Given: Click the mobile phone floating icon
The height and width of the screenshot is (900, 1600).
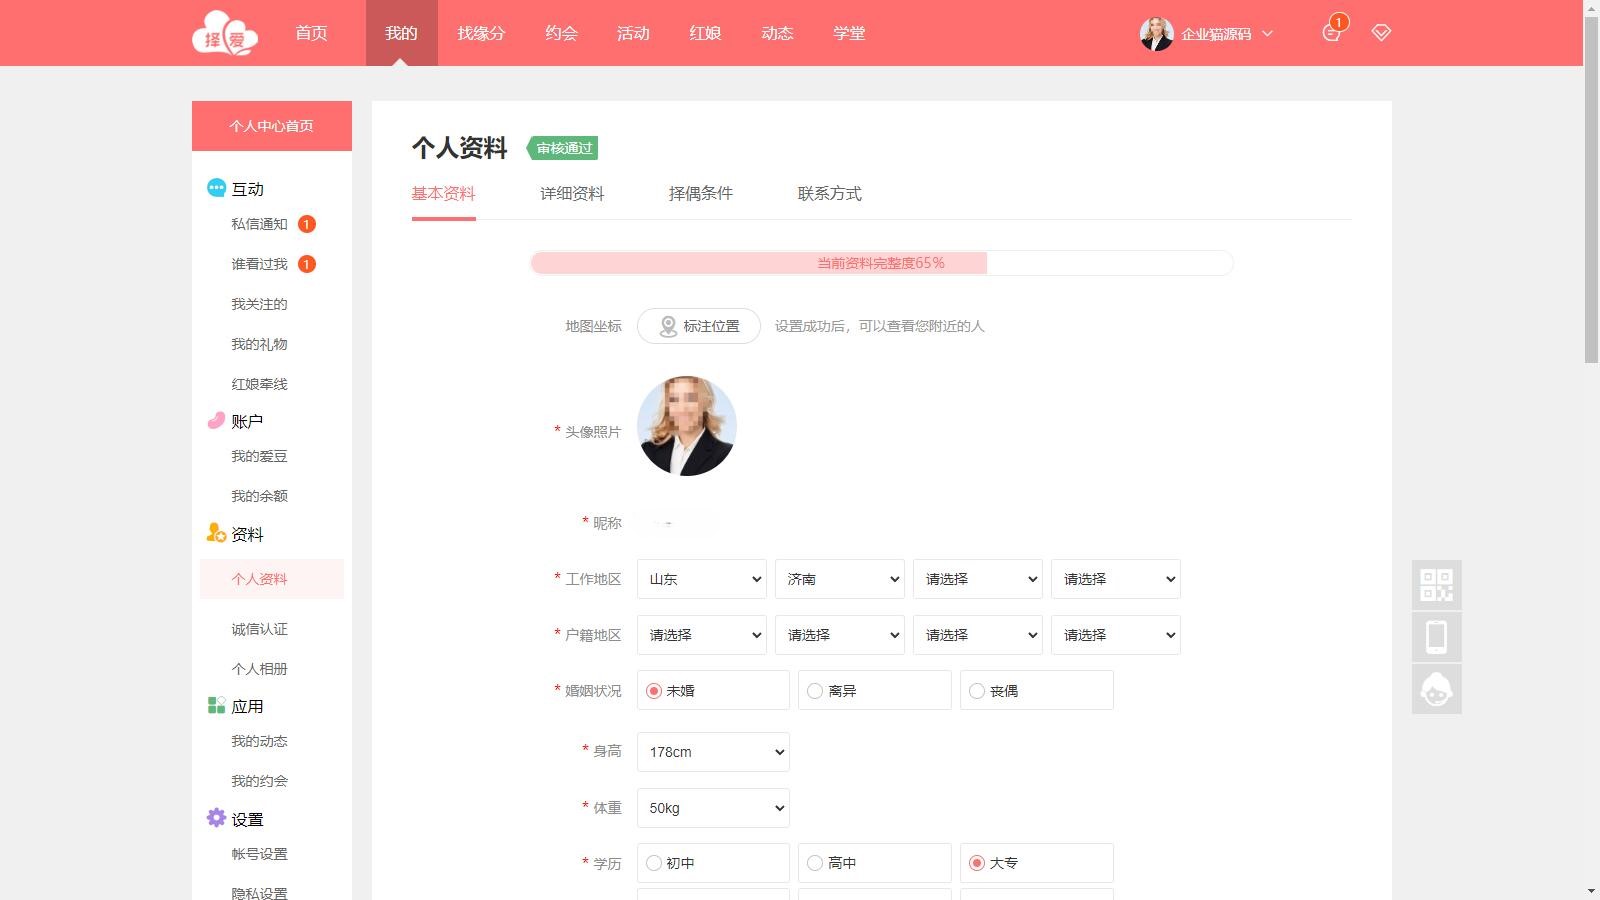Looking at the screenshot, I should [x=1436, y=637].
